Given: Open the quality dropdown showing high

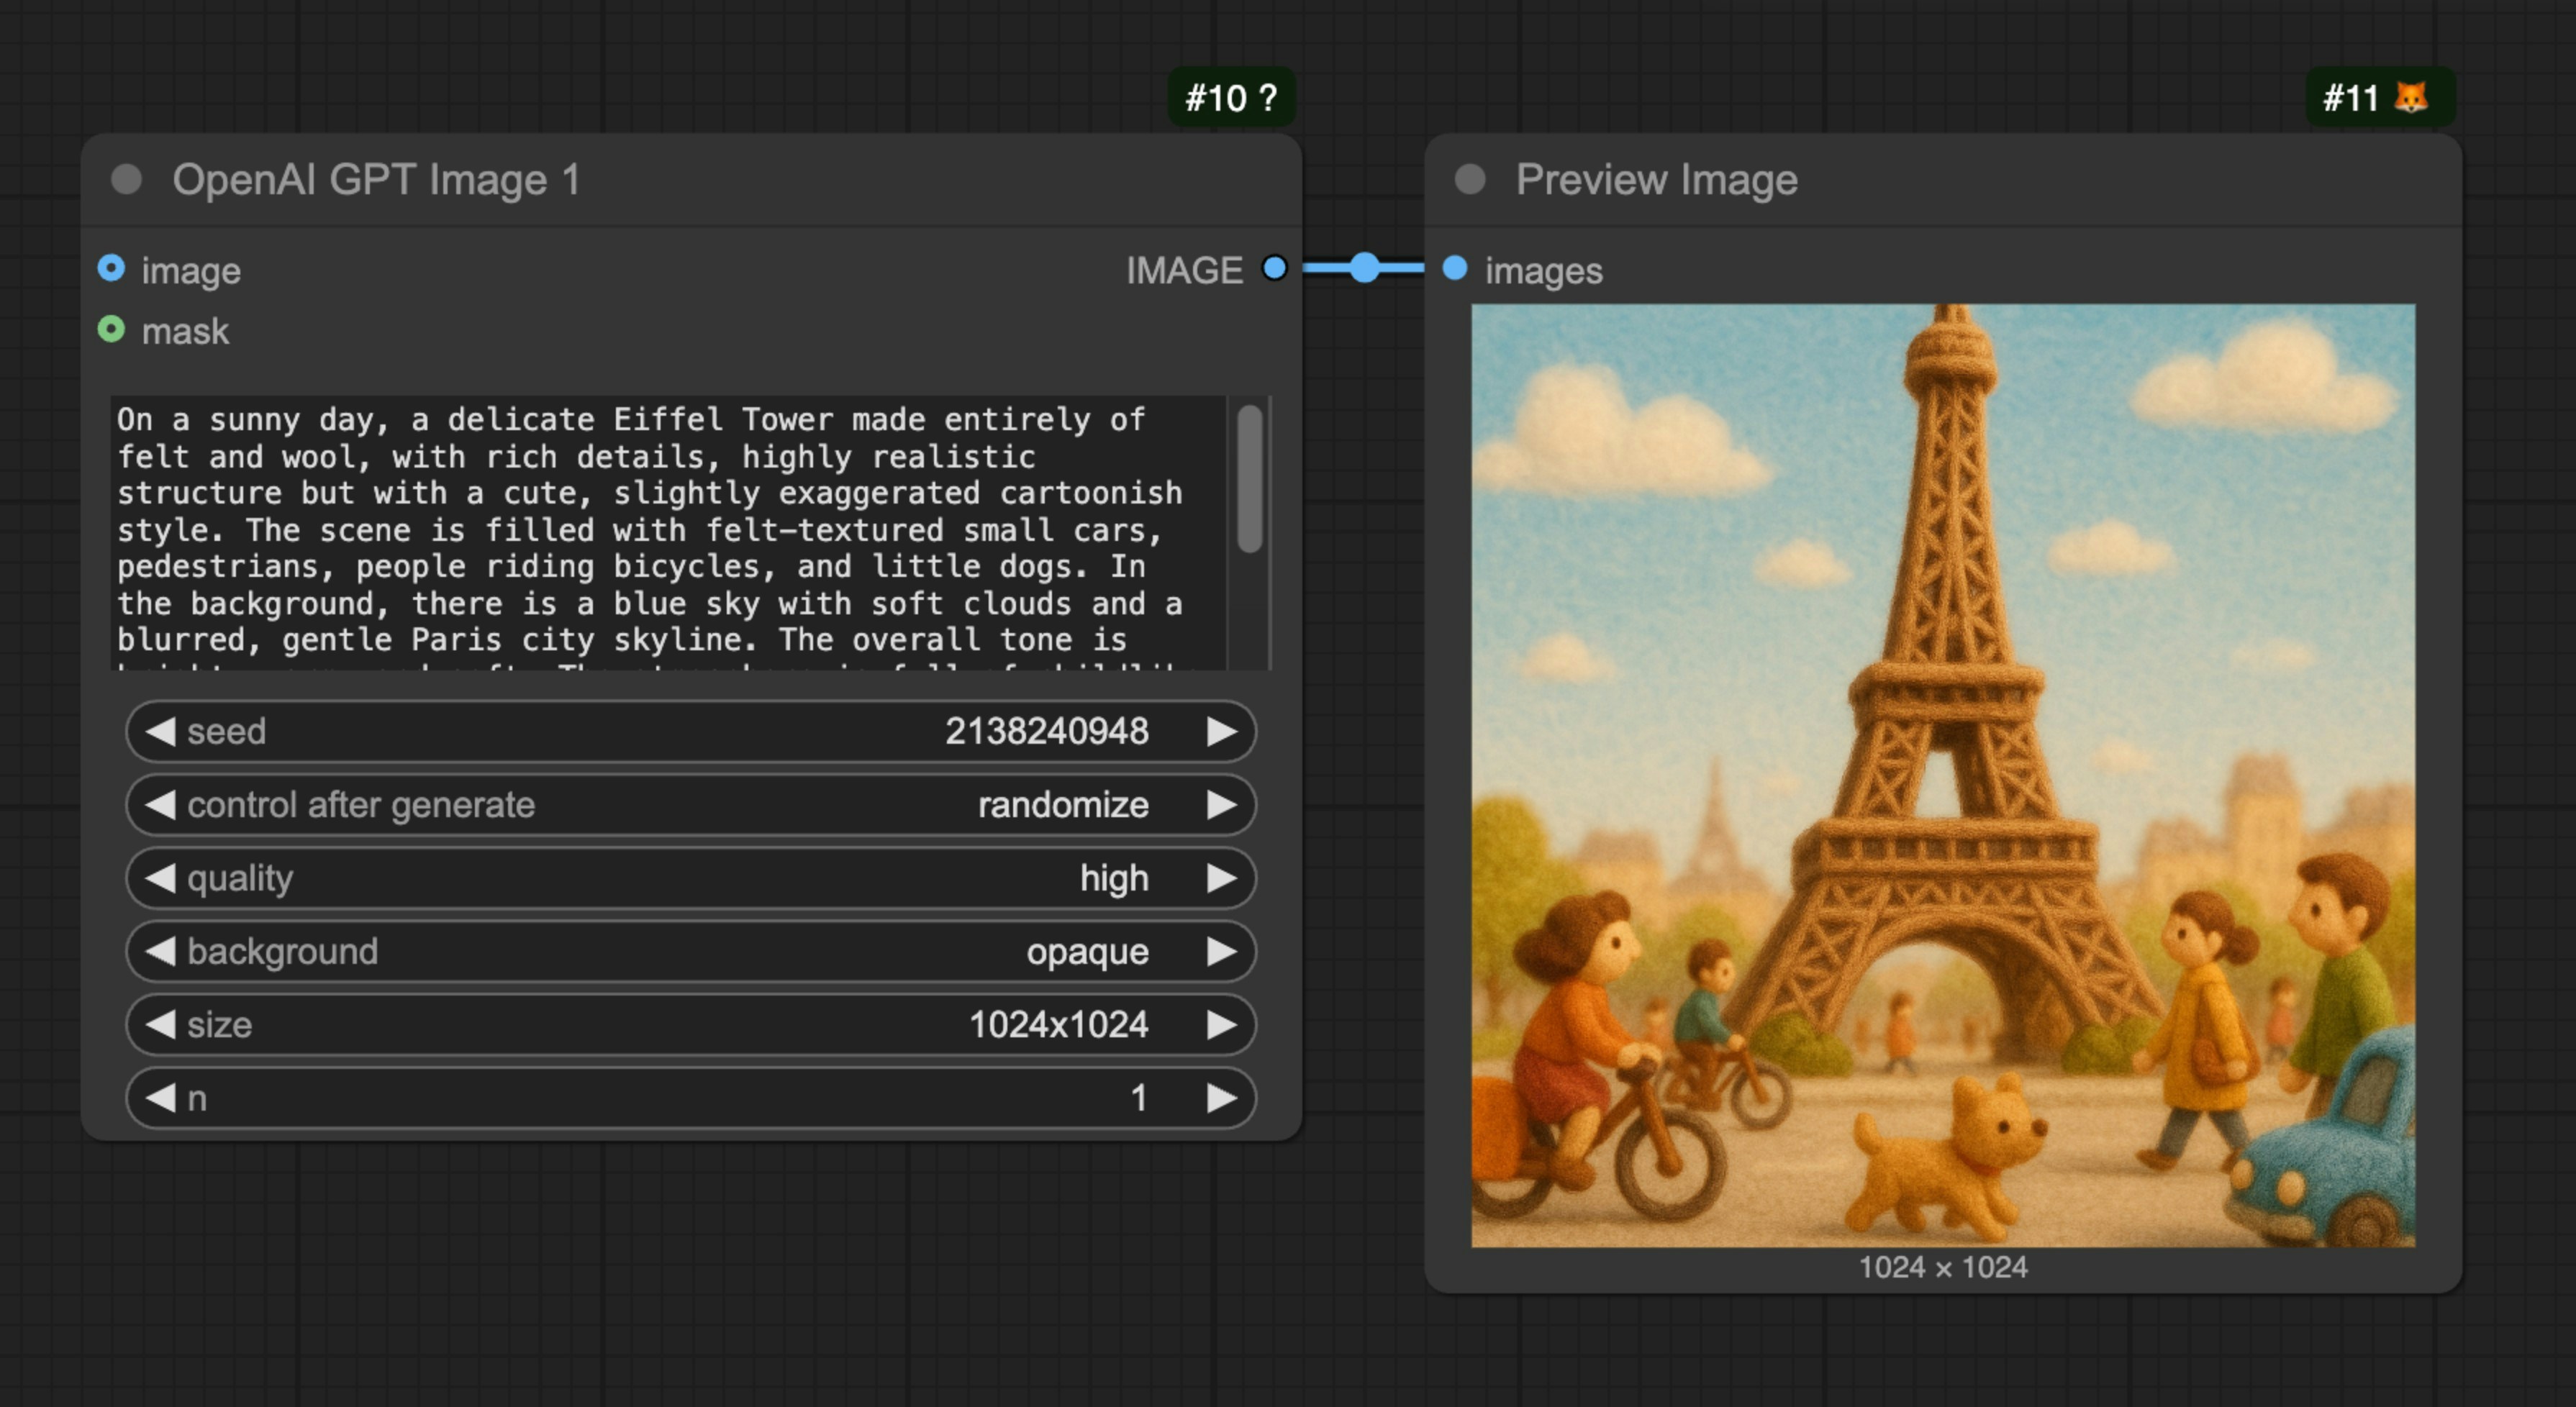Looking at the screenshot, I should click(x=1113, y=878).
